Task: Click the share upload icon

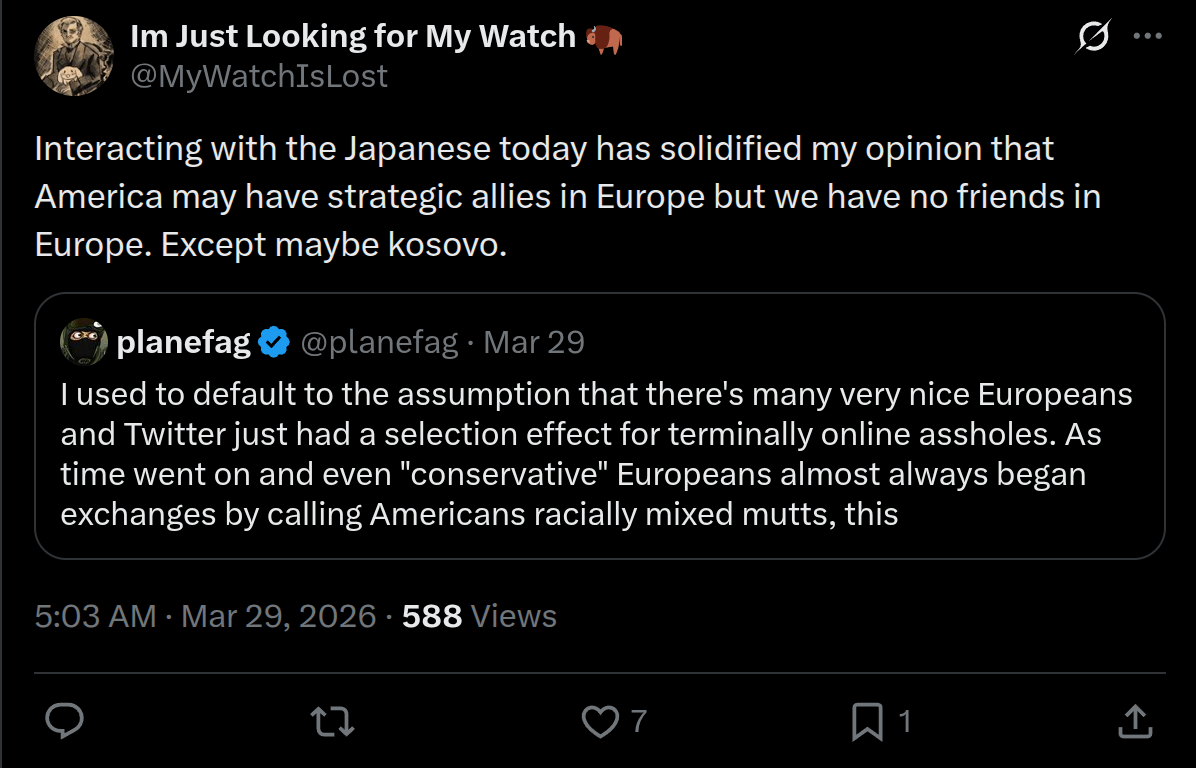Action: pyautogui.click(x=1133, y=721)
